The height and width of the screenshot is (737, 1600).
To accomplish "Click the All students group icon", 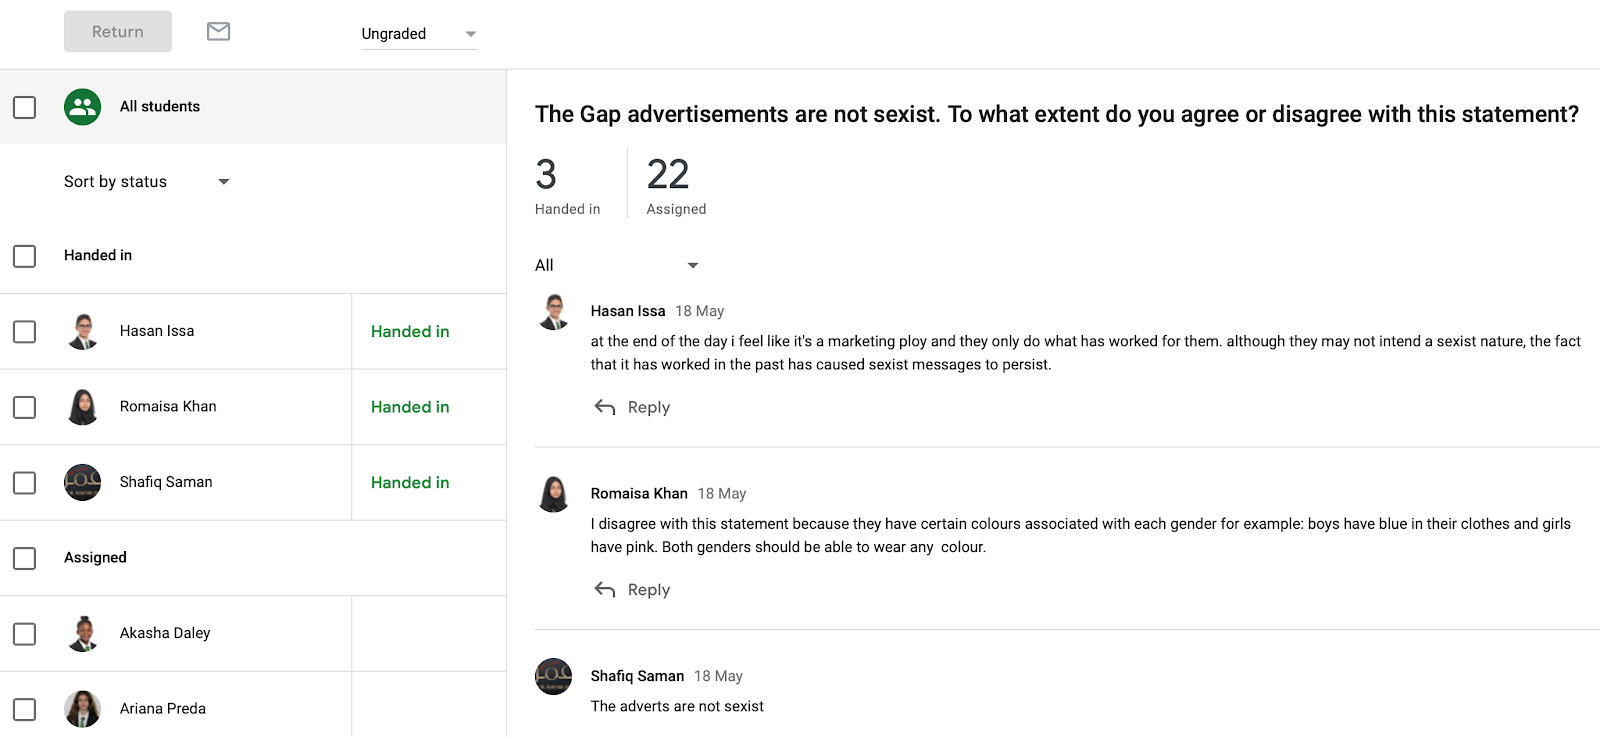I will pyautogui.click(x=83, y=107).
